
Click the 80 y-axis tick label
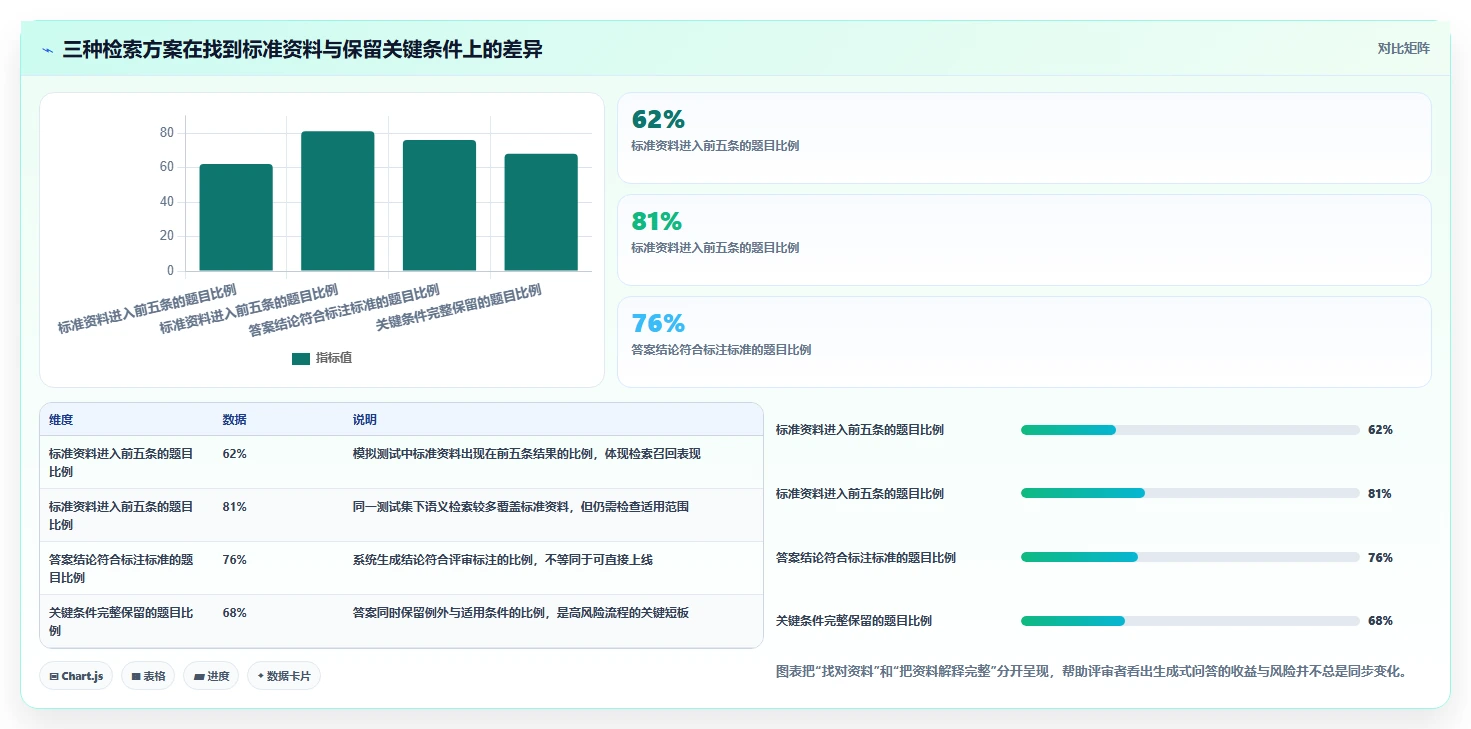166,133
